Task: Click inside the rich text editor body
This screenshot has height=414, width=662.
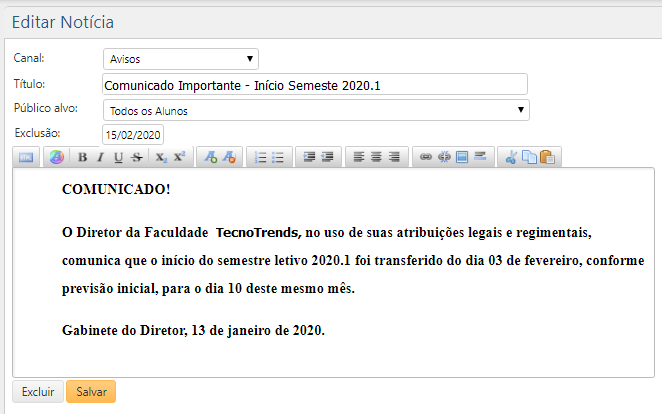Action: pos(334,272)
